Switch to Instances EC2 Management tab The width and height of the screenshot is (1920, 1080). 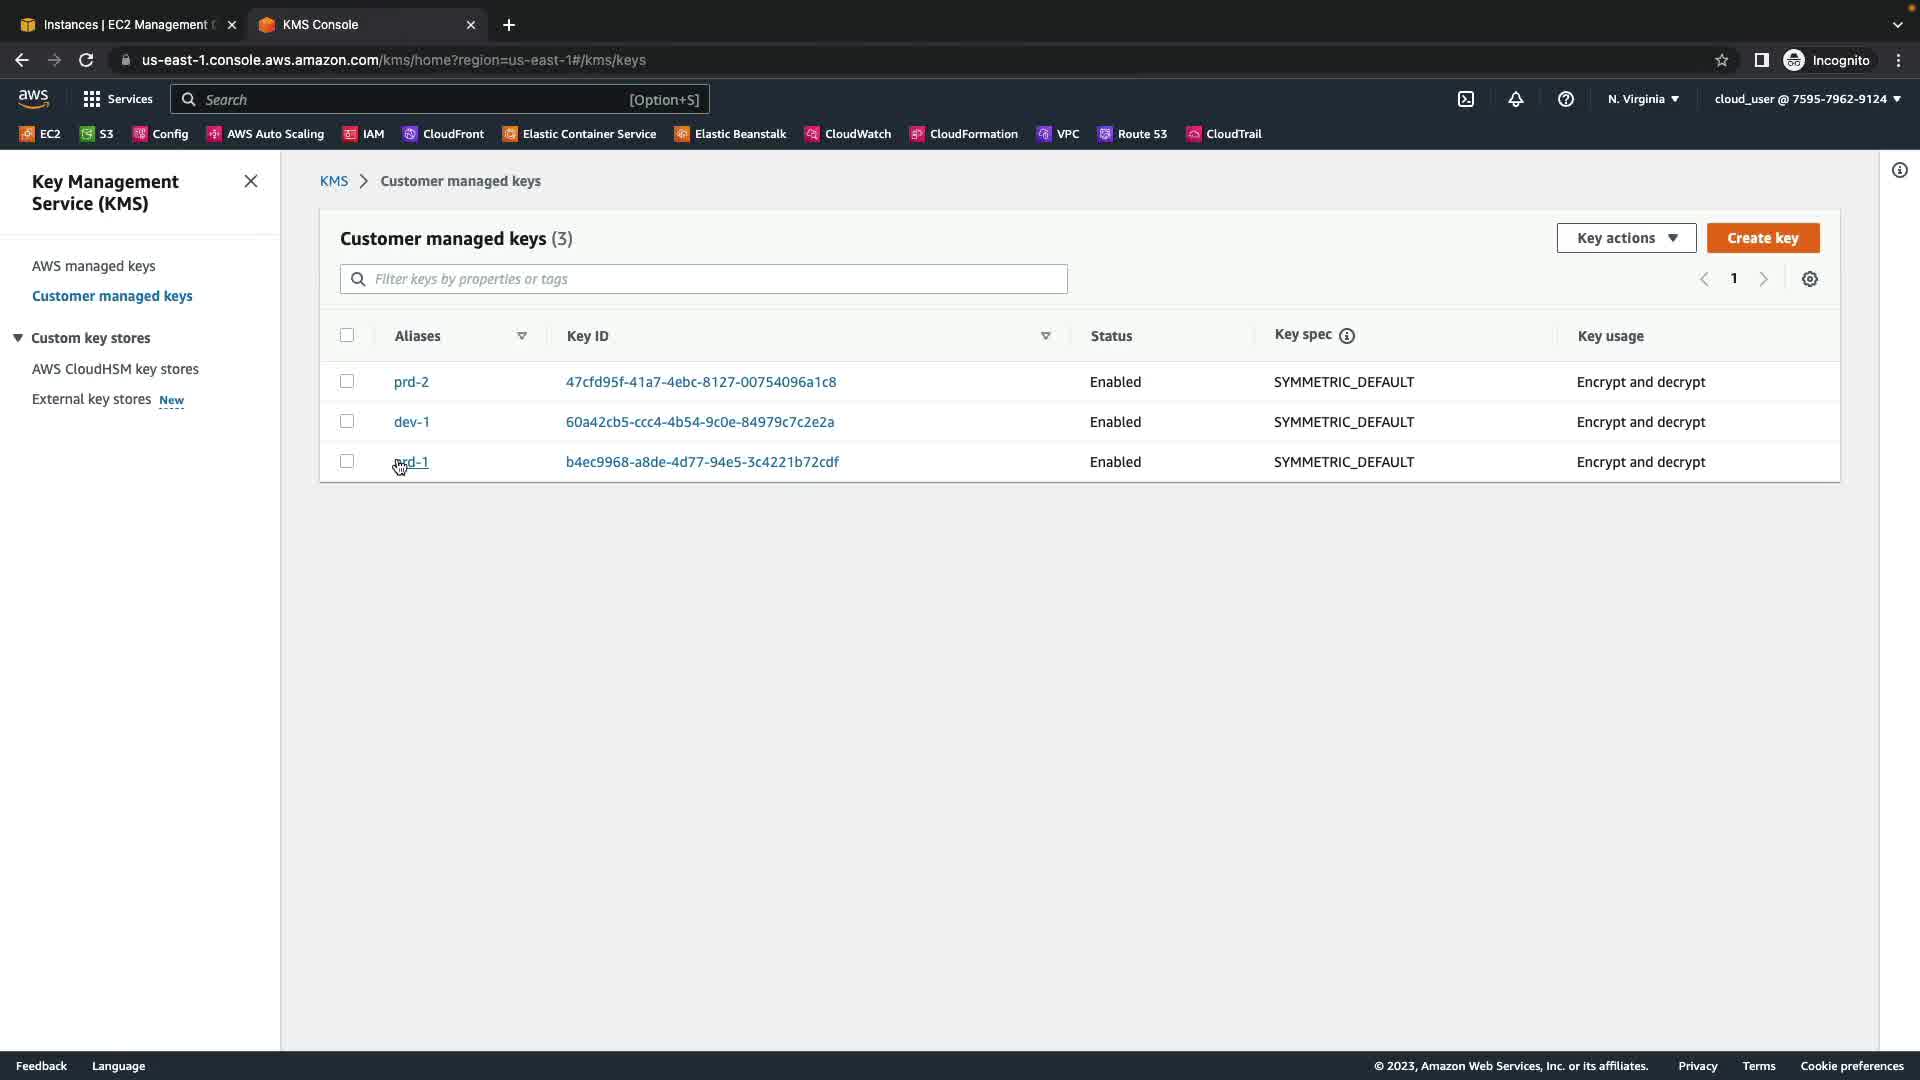coord(124,25)
